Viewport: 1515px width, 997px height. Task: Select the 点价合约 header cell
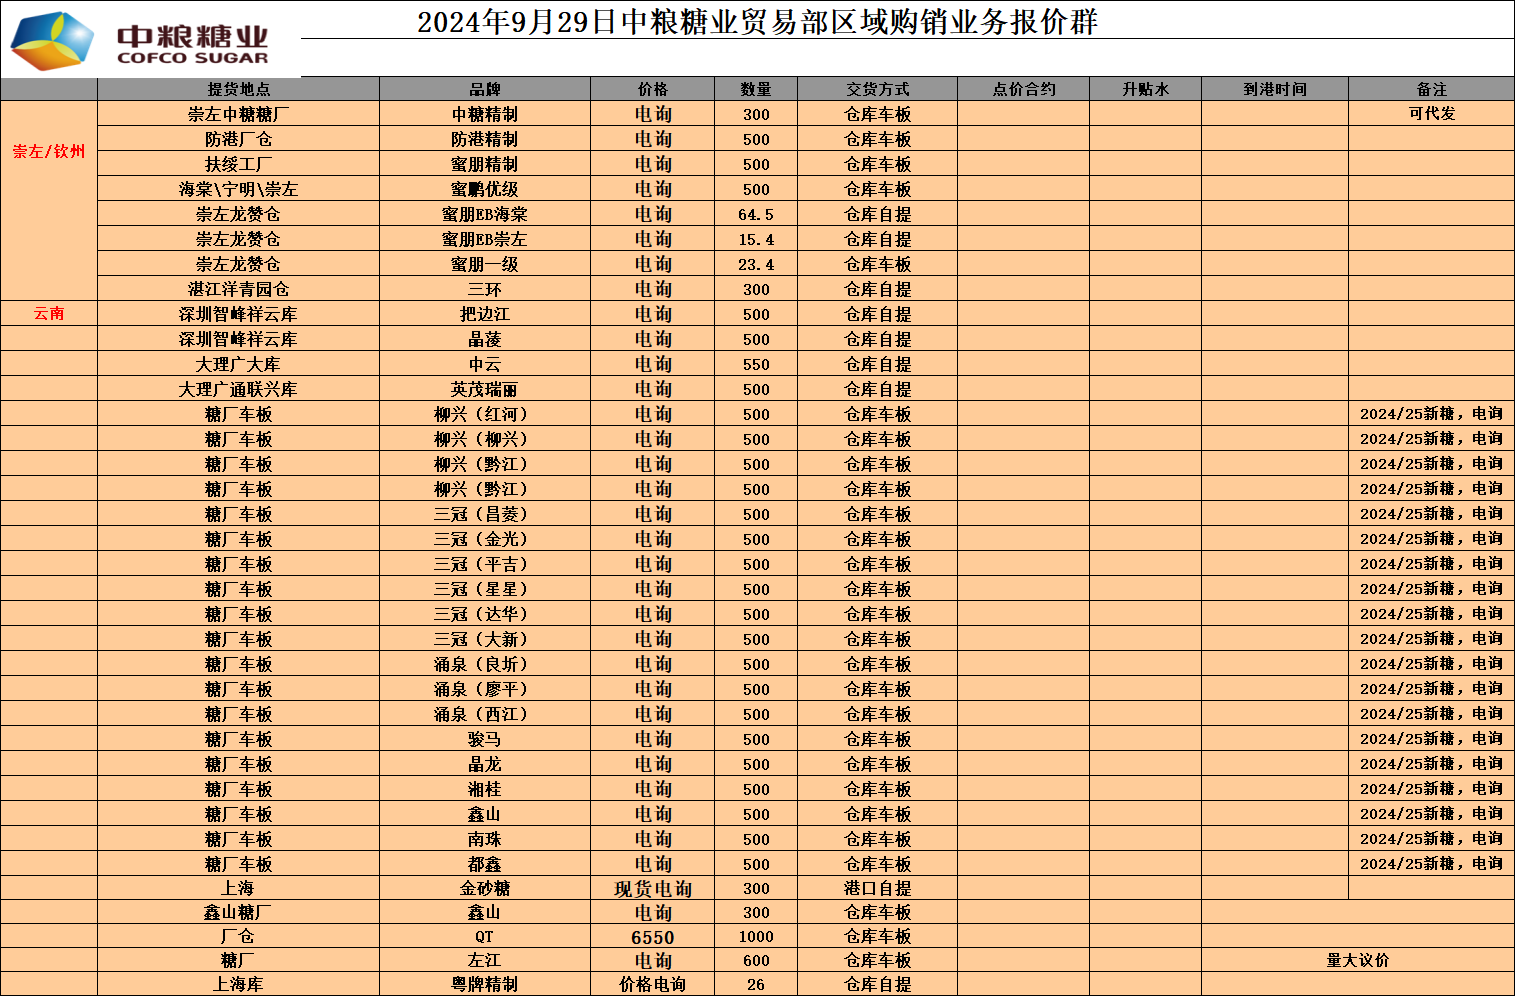(x=1023, y=89)
